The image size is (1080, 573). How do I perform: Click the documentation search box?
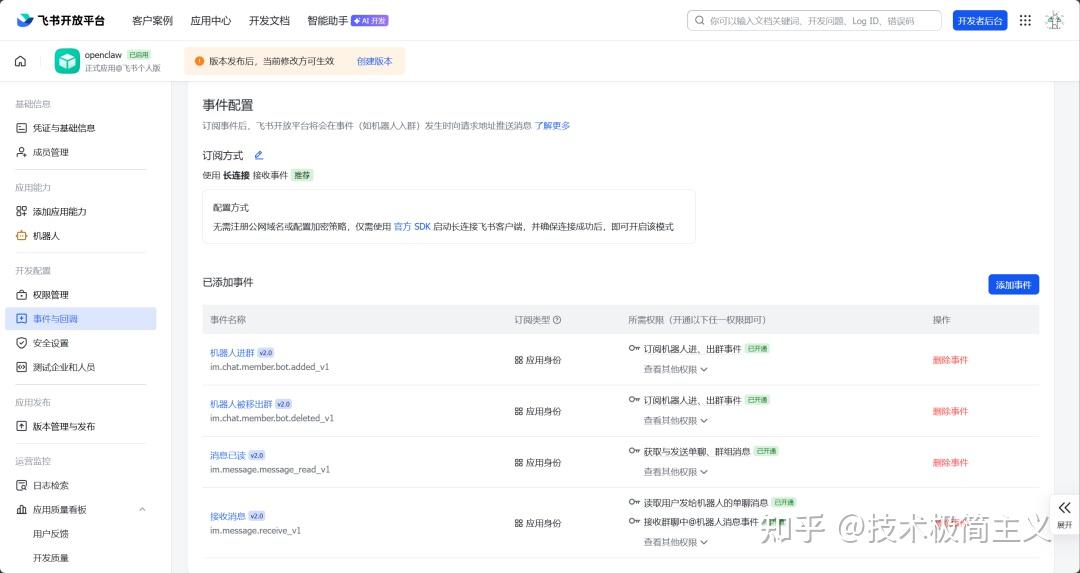click(x=814, y=20)
